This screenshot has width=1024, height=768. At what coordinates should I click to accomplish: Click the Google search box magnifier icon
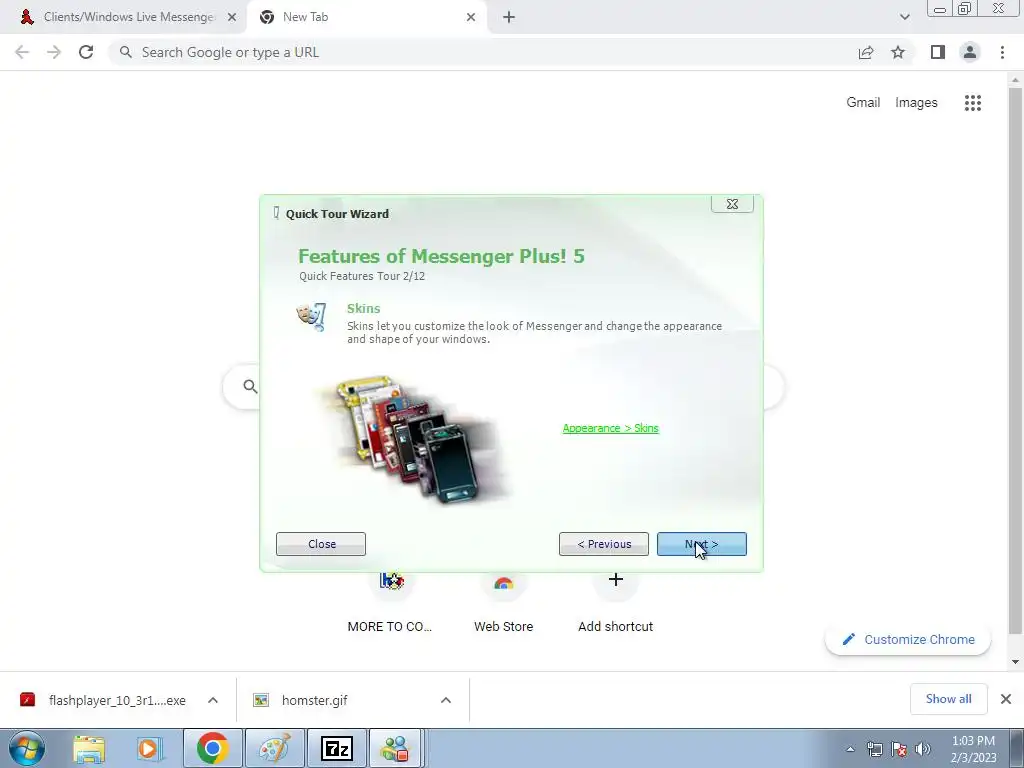tap(250, 387)
